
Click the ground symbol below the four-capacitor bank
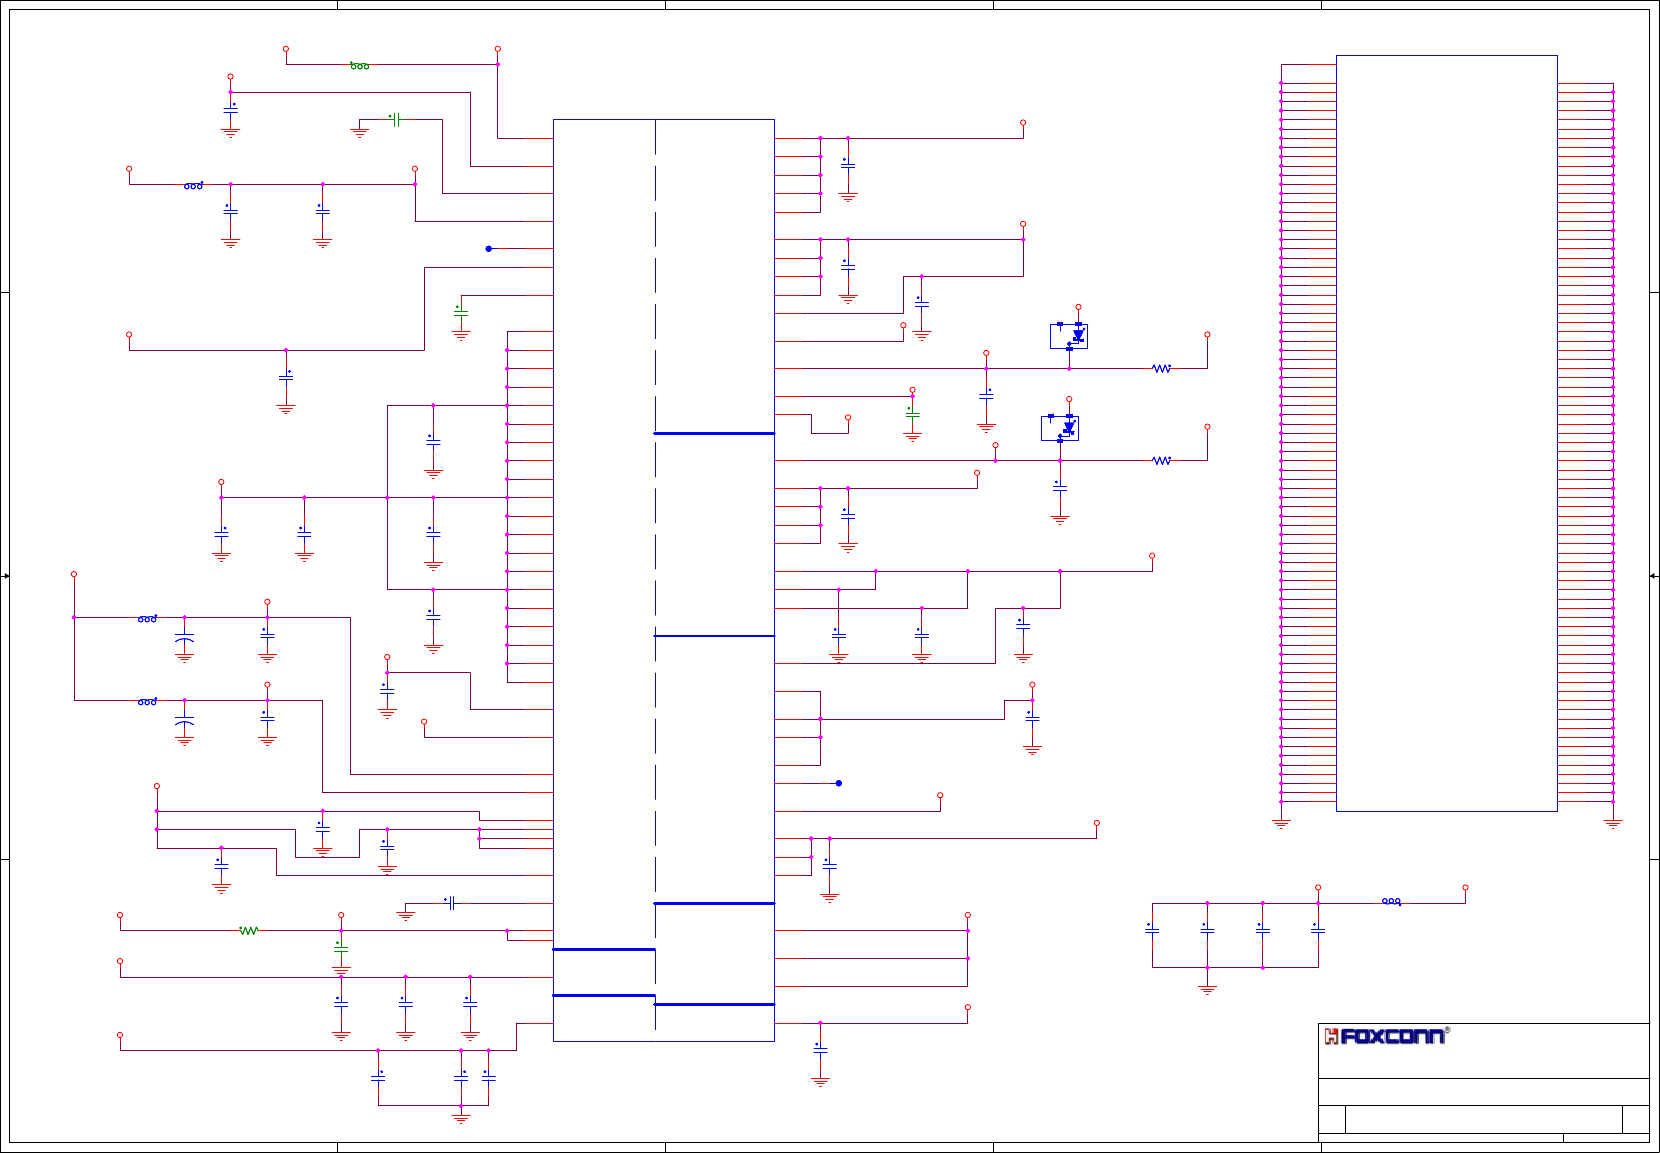1207,990
